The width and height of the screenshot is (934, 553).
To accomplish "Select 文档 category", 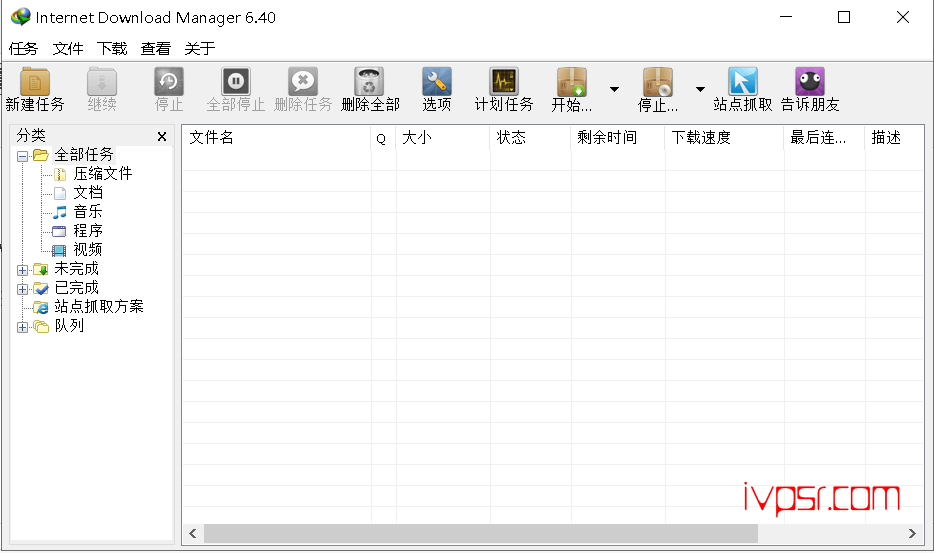I will click(x=88, y=193).
